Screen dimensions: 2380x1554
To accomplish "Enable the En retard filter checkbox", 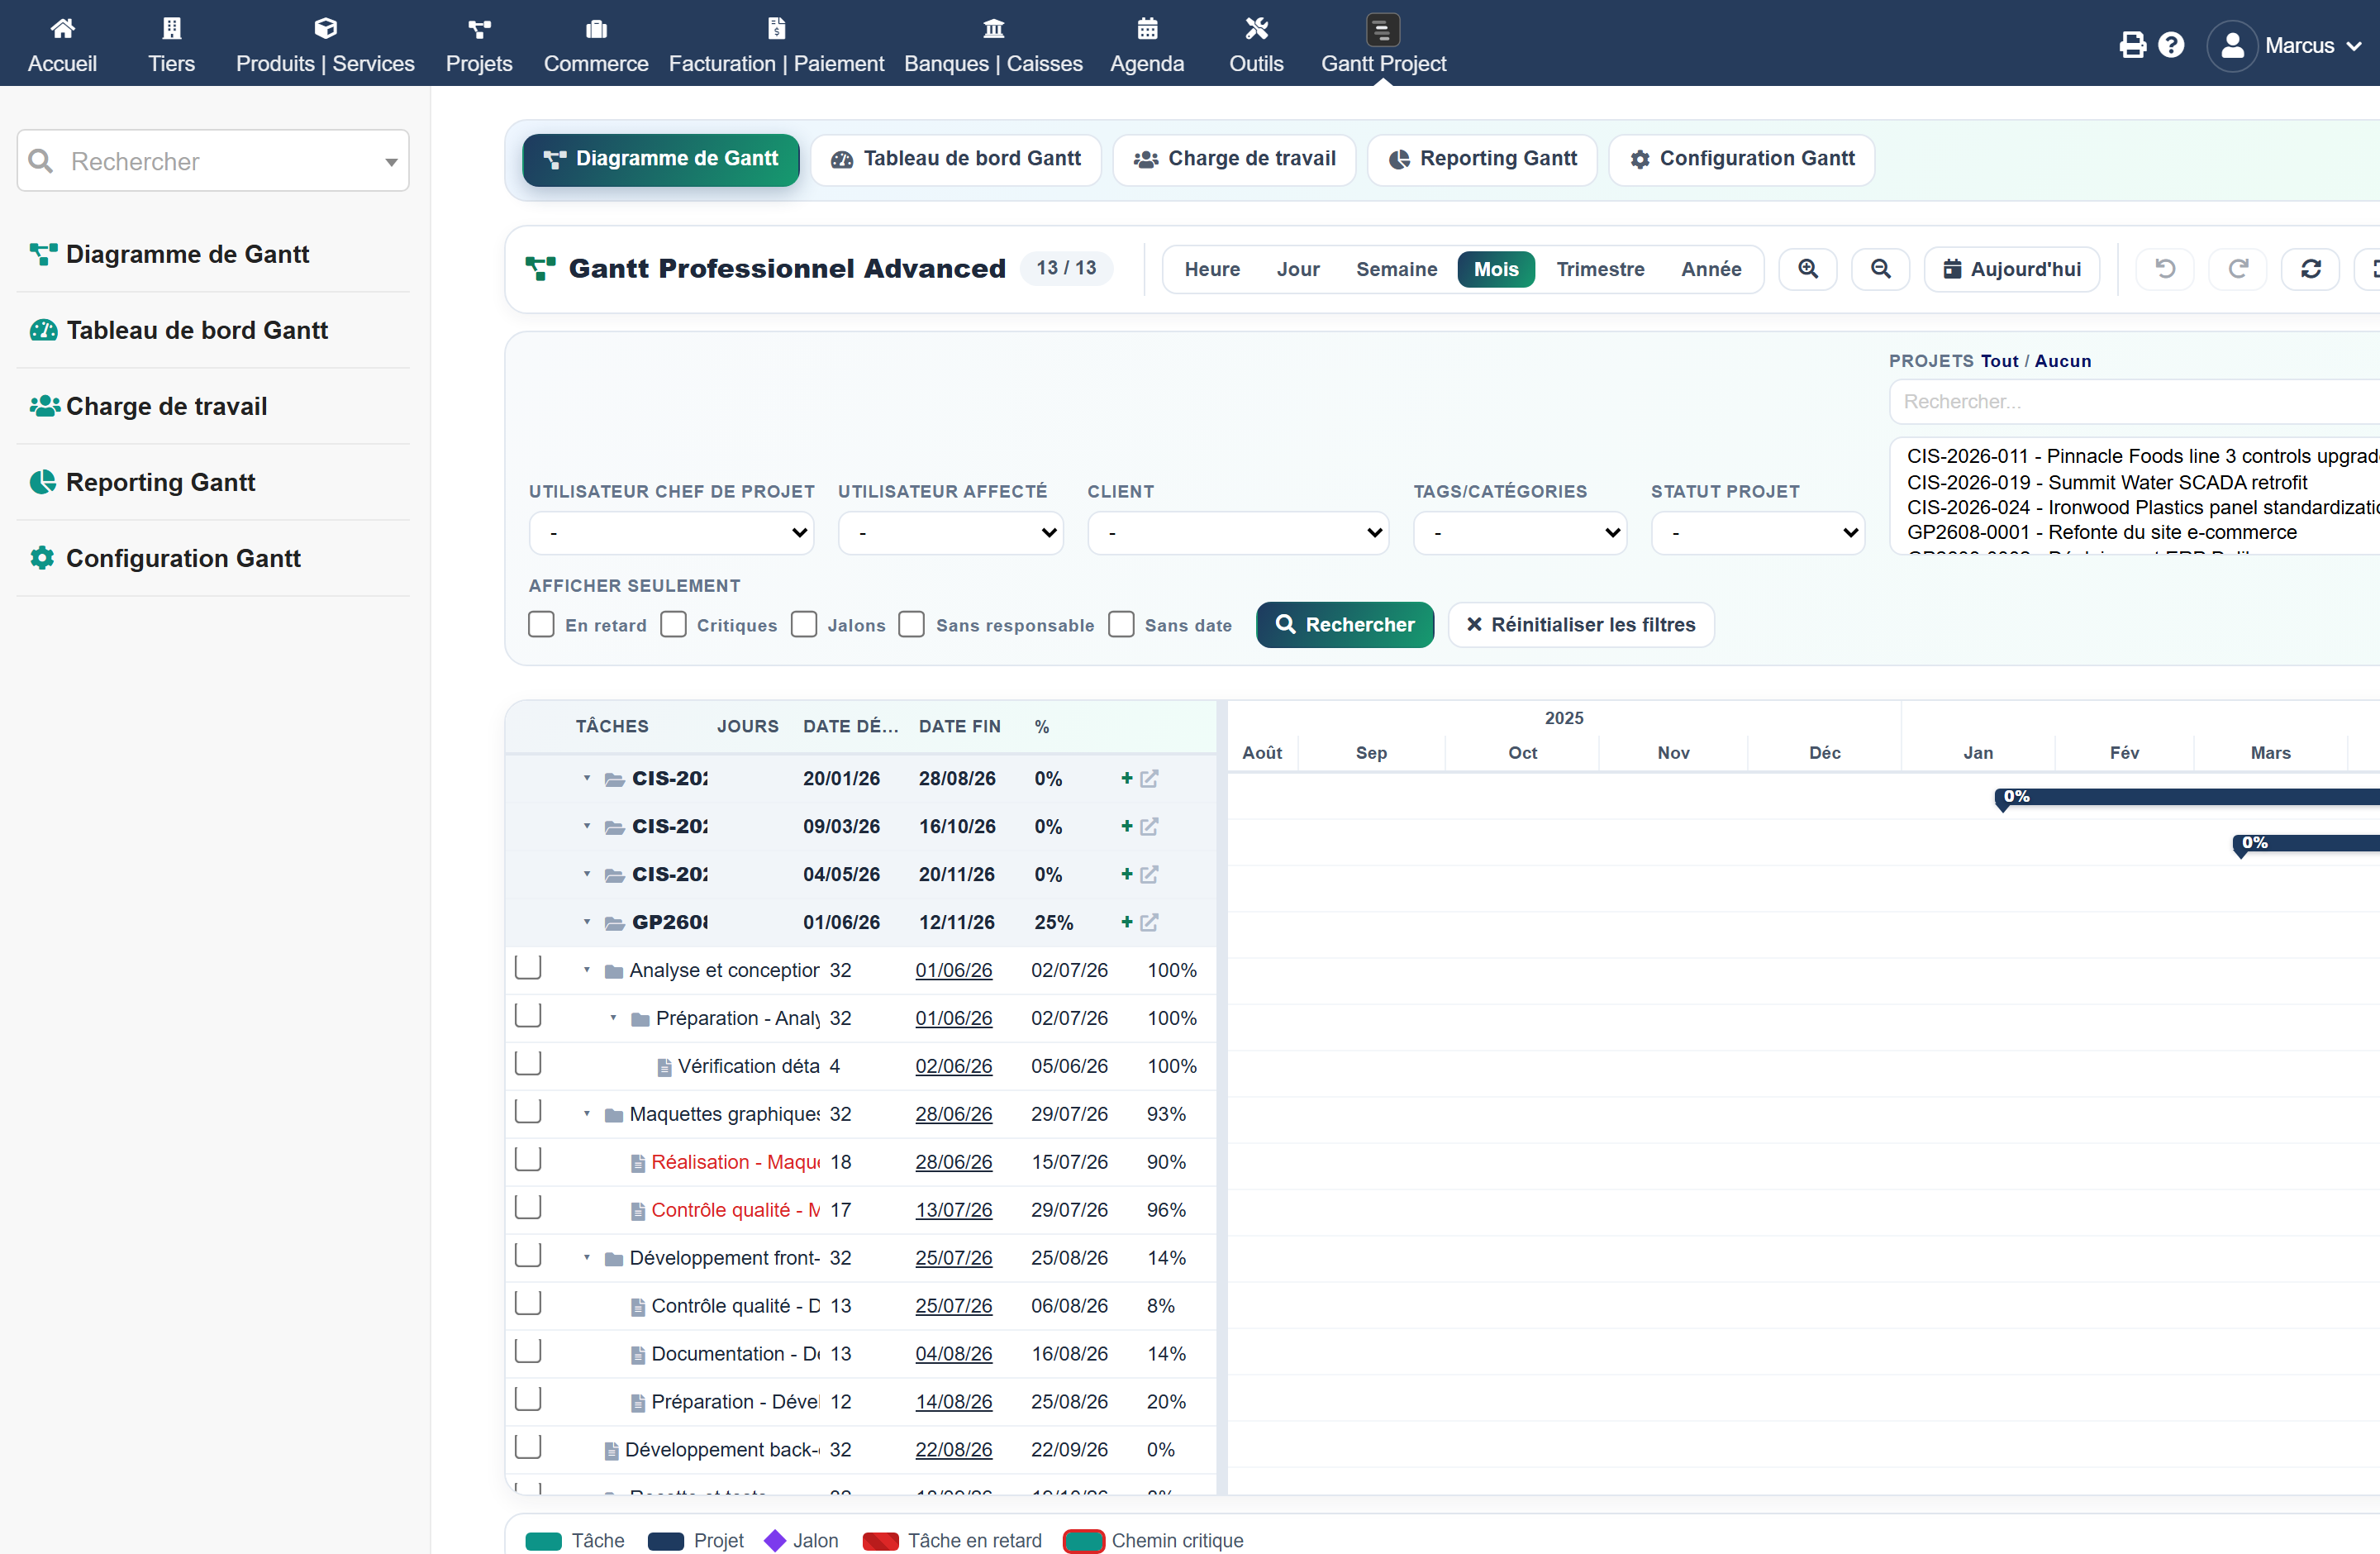I will point(541,625).
